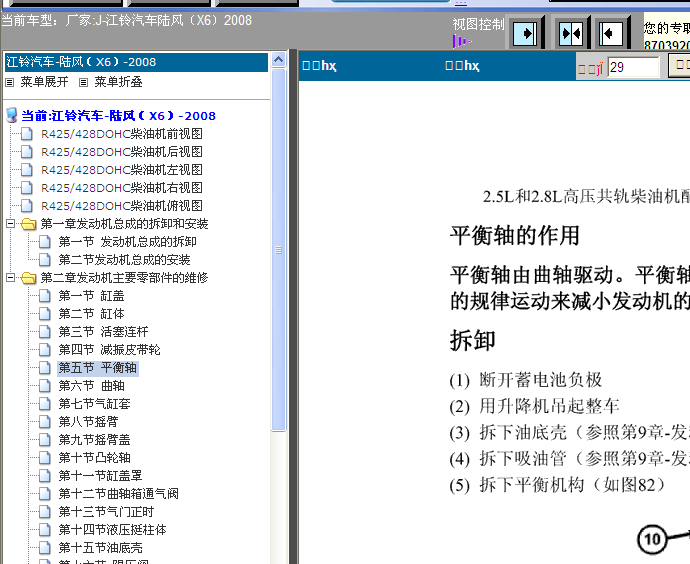
Task: Open R425/428DOHC柴油机后视图 page
Action: coord(122,152)
